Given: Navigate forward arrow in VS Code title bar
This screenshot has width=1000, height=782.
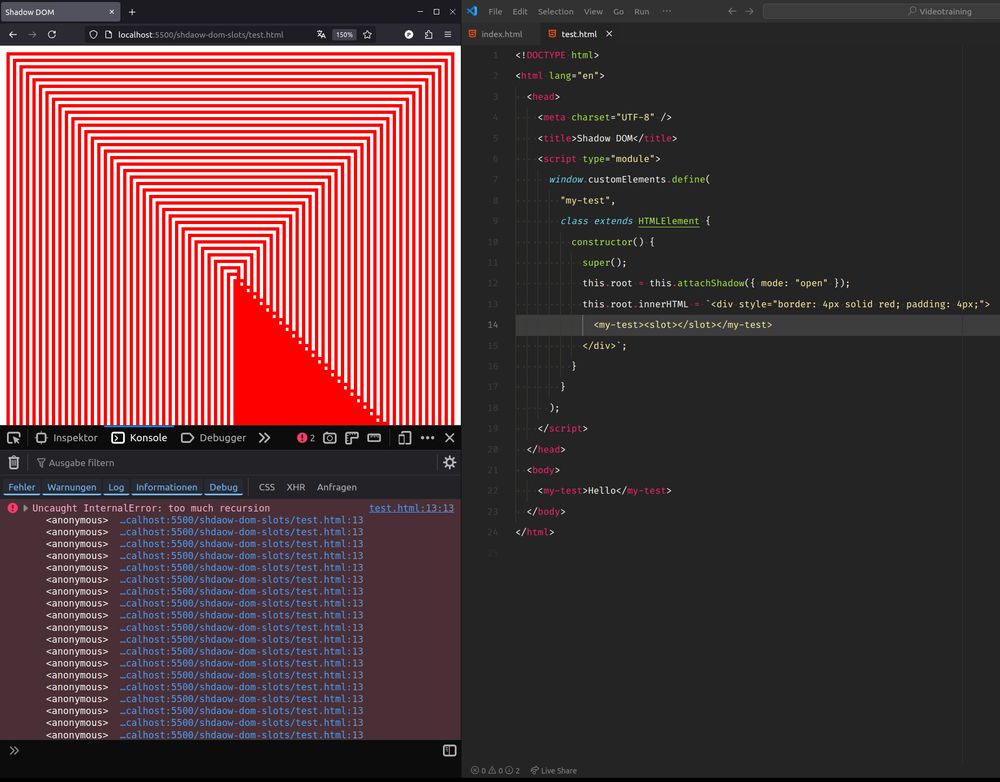Looking at the screenshot, I should point(749,11).
